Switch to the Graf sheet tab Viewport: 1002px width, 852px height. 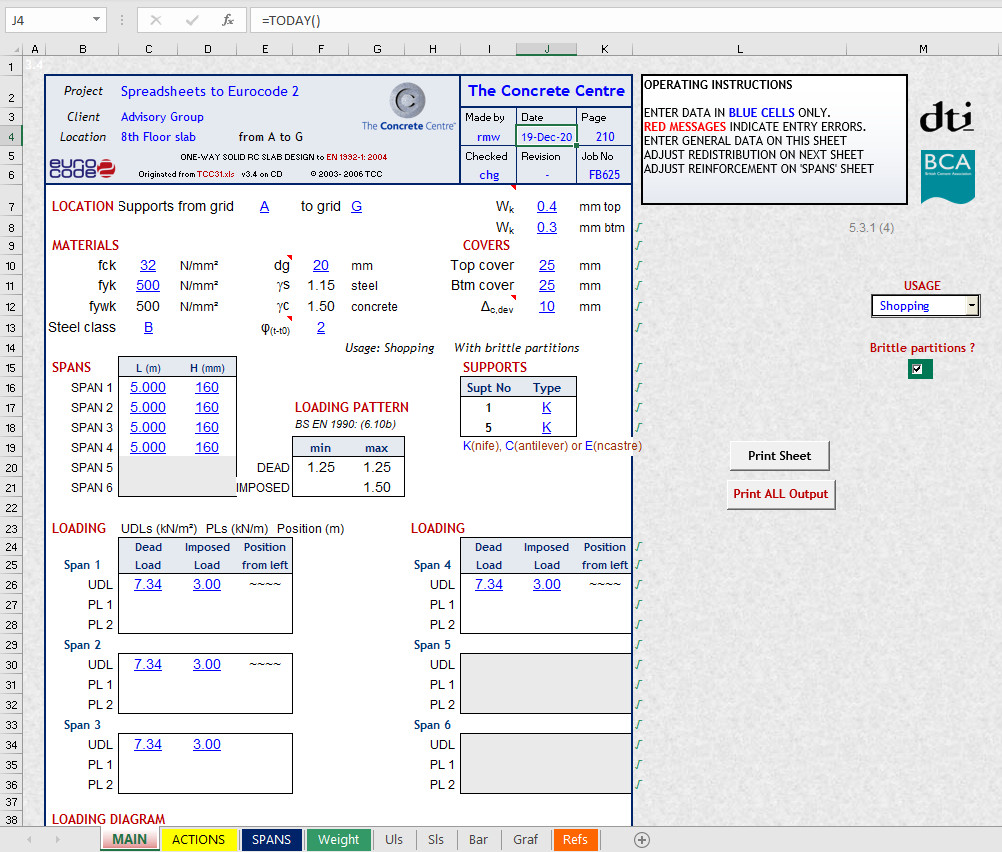(525, 839)
